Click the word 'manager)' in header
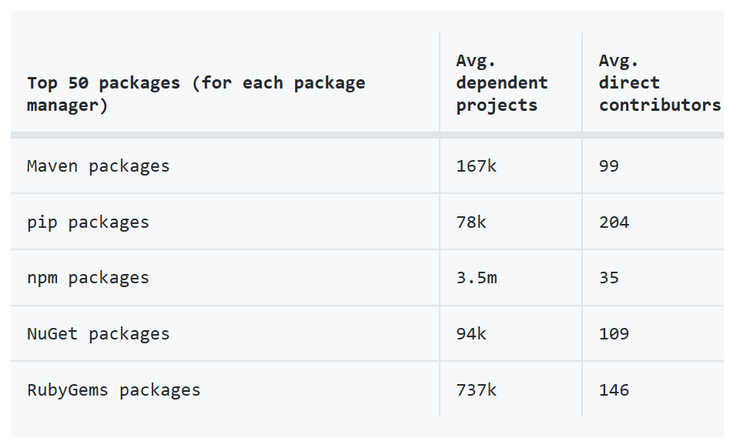Viewport: 740px width, 448px height. pyautogui.click(x=67, y=105)
